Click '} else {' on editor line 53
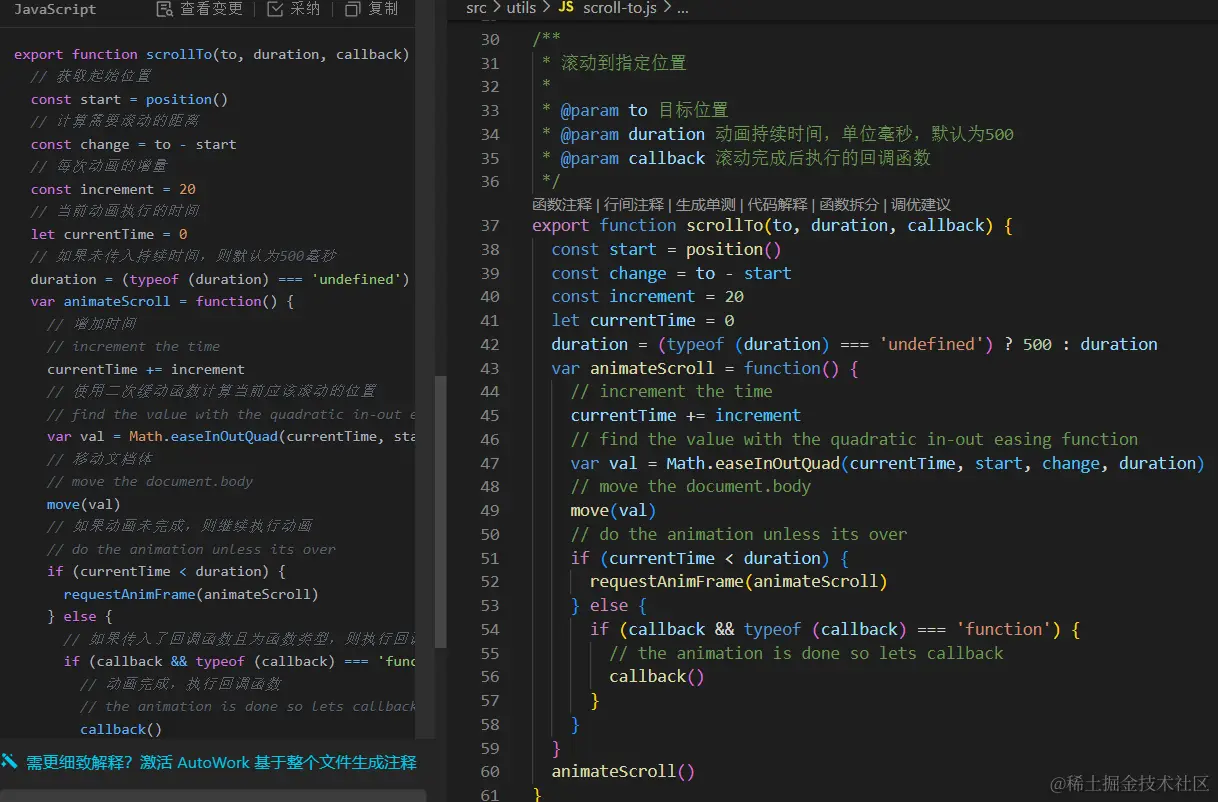The image size is (1218, 802). (609, 606)
